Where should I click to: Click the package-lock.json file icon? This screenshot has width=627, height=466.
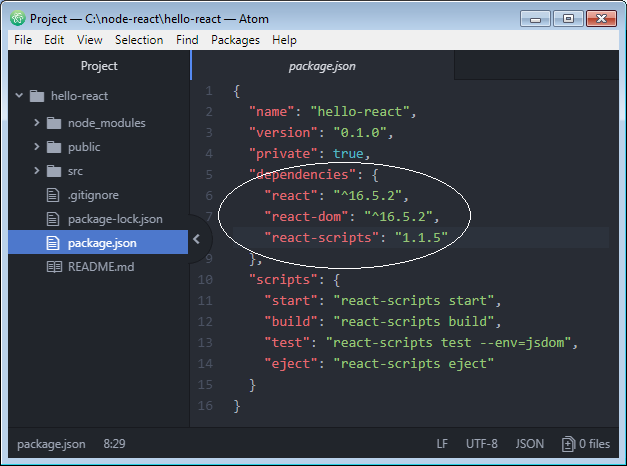pyautogui.click(x=53, y=219)
